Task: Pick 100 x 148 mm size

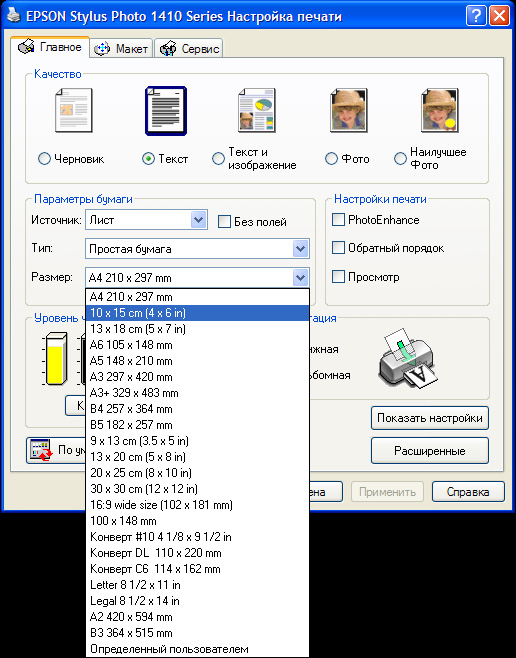Action: pos(197,521)
